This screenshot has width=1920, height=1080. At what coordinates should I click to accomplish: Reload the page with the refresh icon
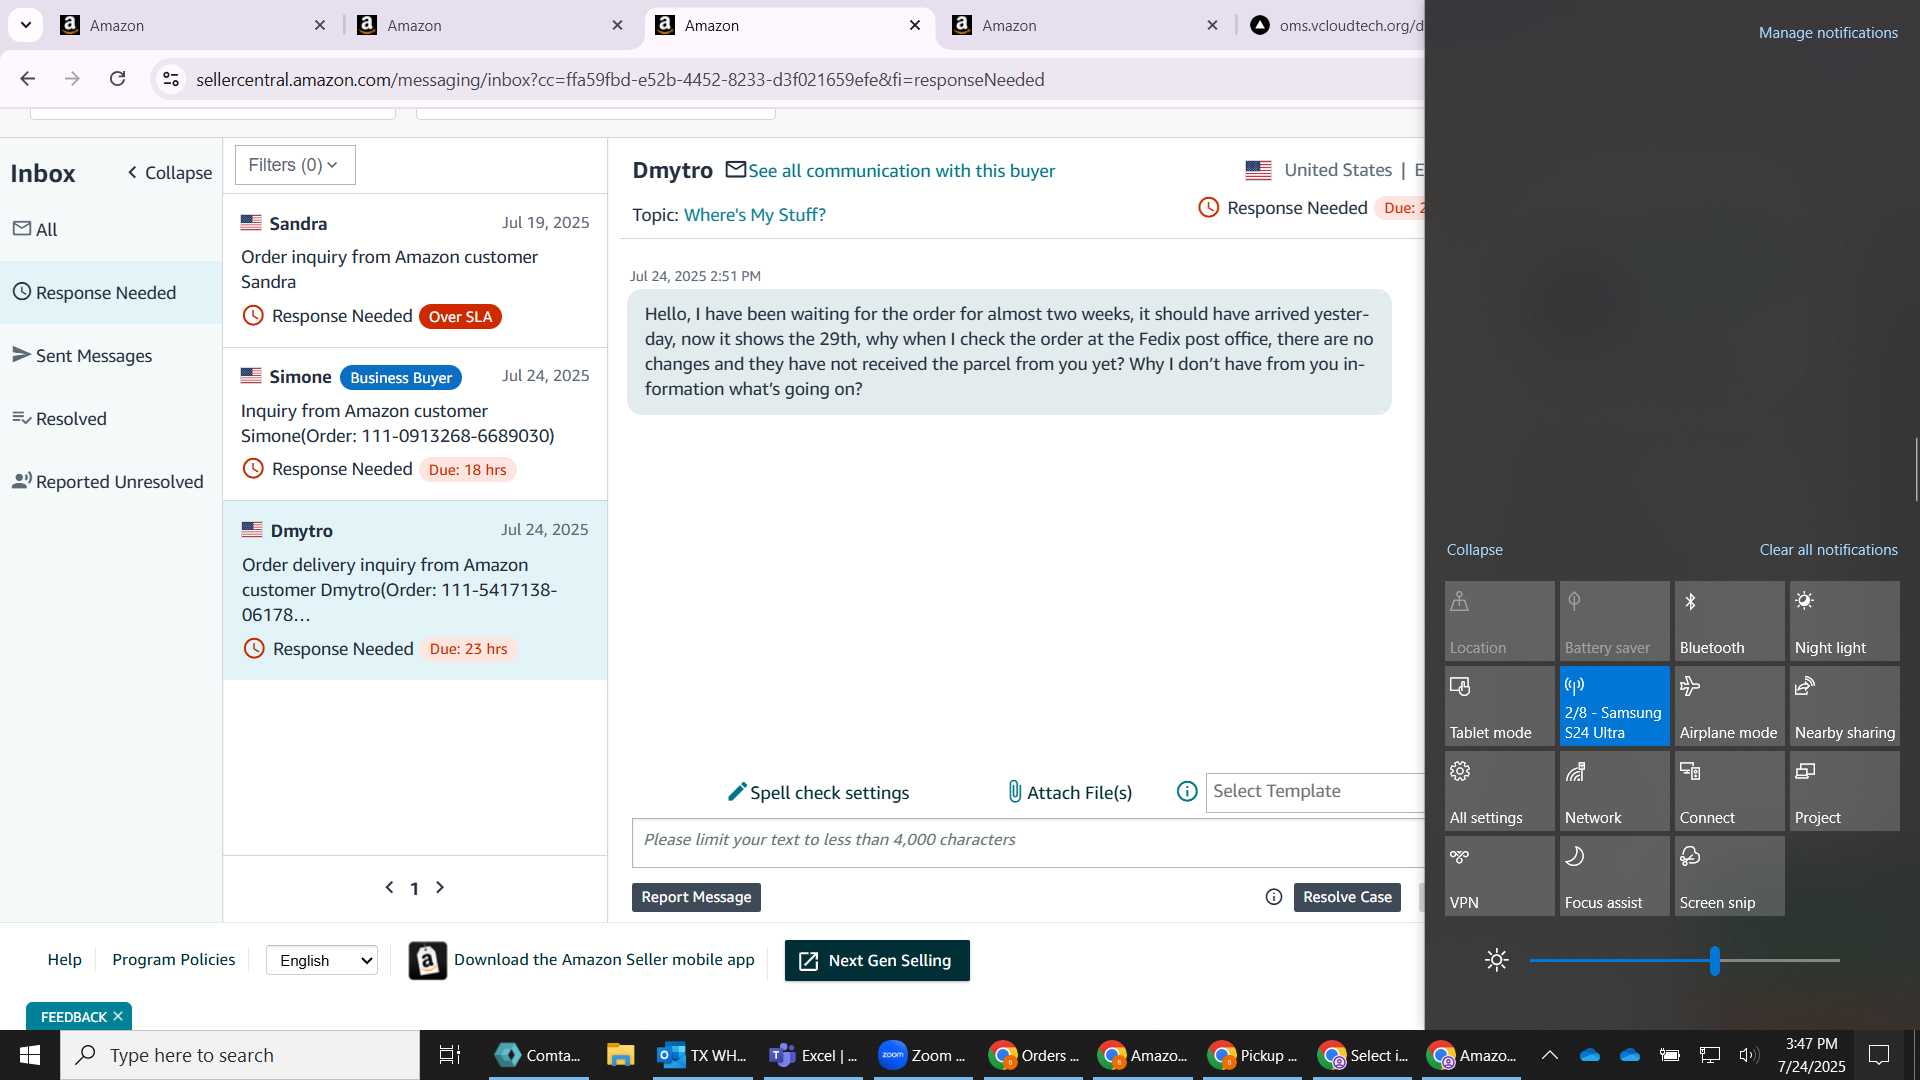[x=118, y=79]
